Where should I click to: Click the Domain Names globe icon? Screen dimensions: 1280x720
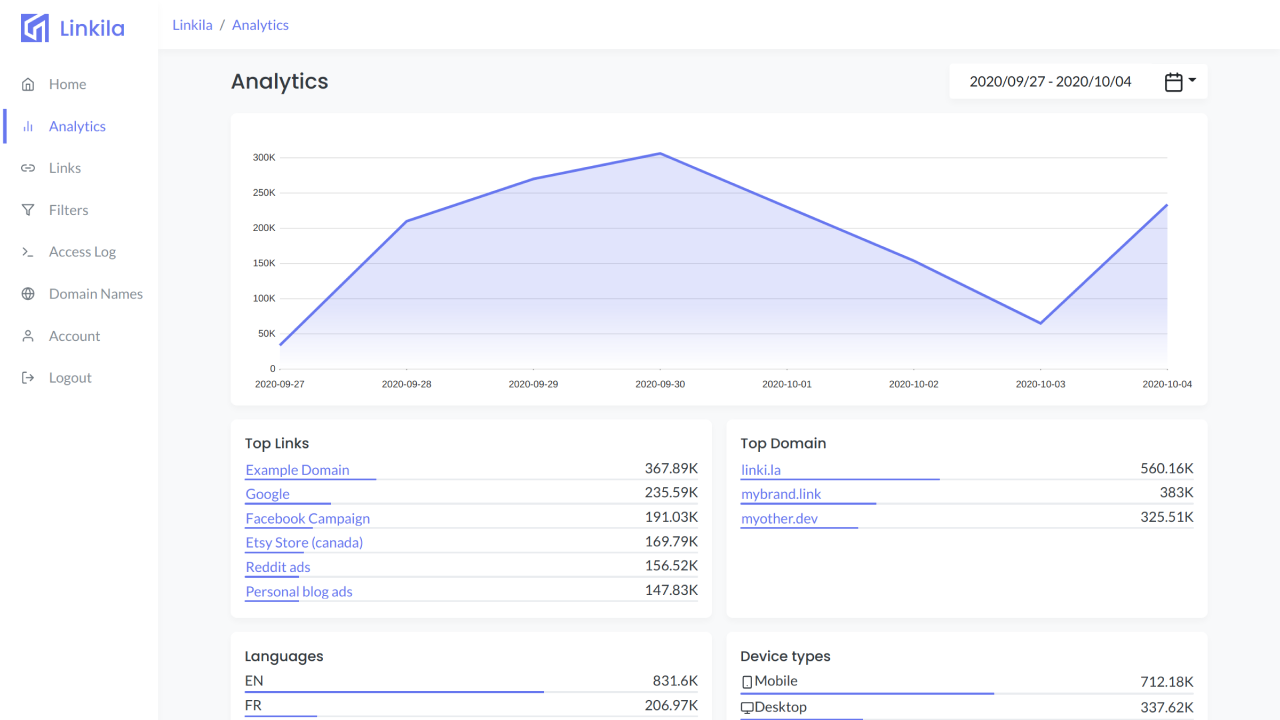pos(28,295)
